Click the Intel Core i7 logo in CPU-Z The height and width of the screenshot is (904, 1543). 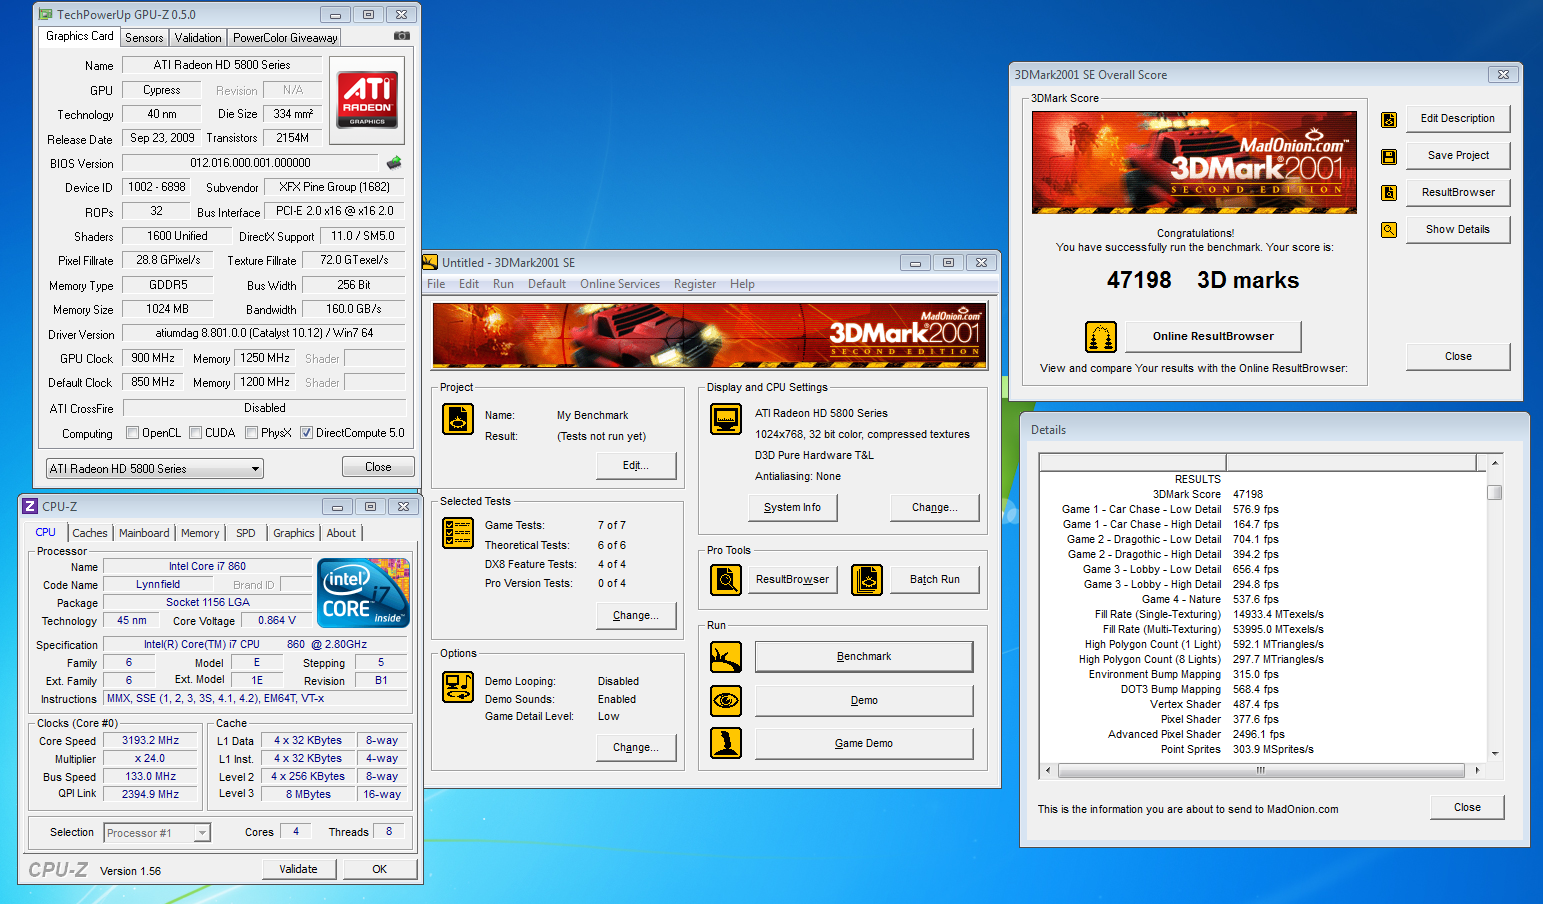tap(363, 593)
